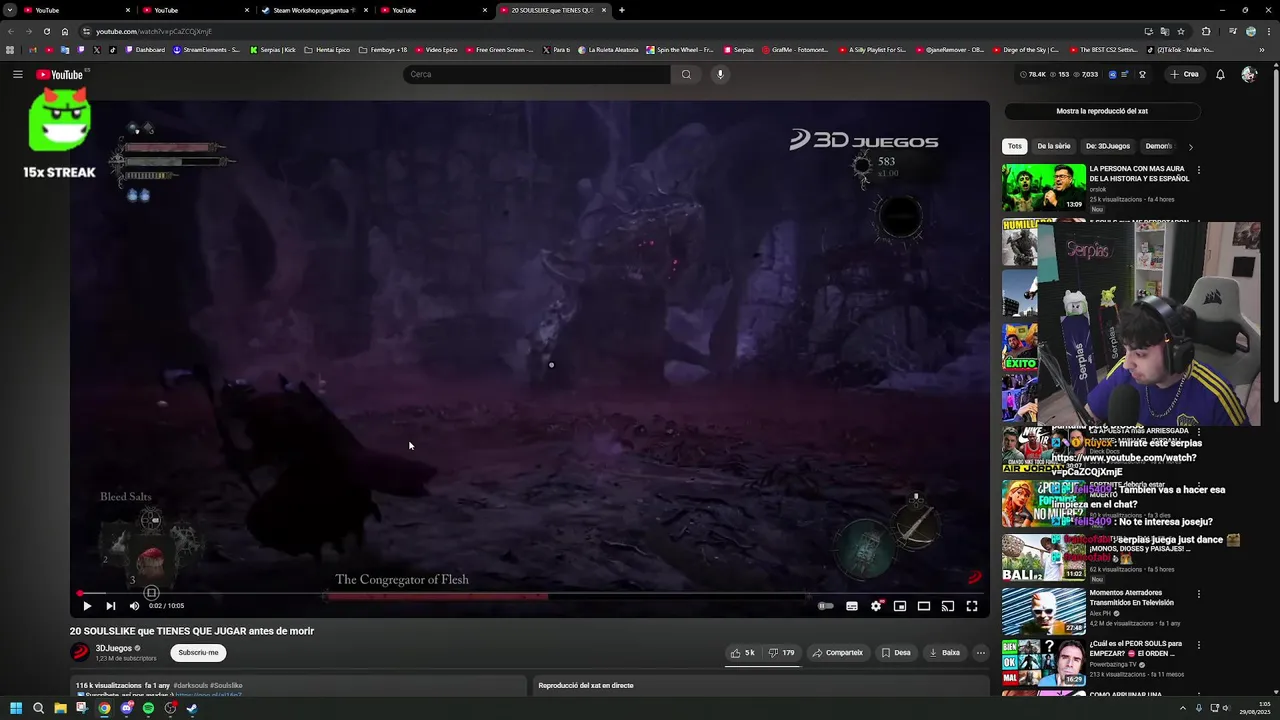Go to YouTube home via the logo
1280x720 pixels.
60,74
